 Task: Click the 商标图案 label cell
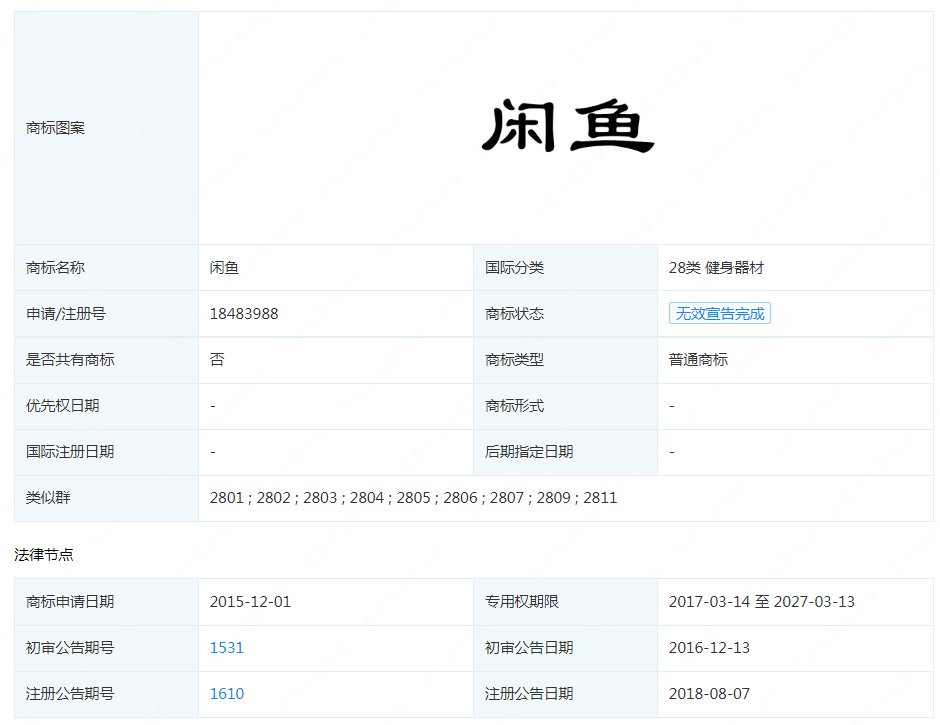click(107, 128)
